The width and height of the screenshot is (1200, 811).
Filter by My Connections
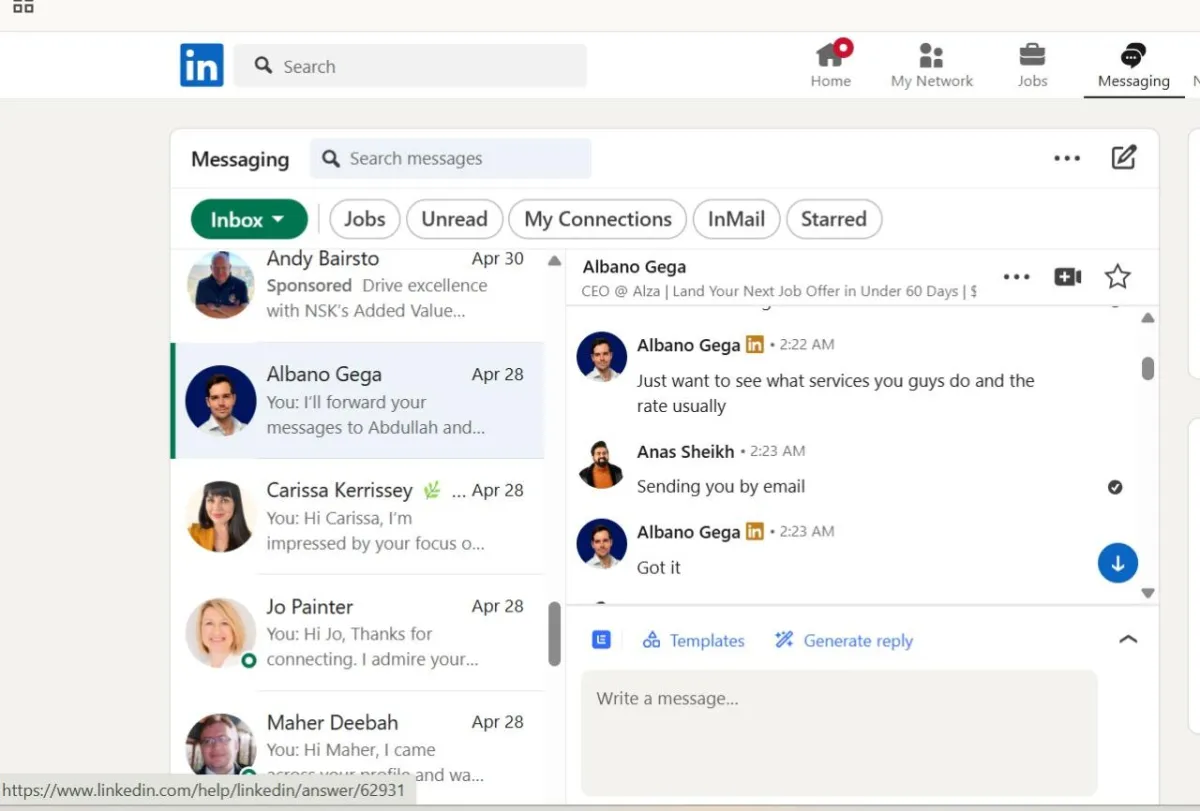click(598, 219)
